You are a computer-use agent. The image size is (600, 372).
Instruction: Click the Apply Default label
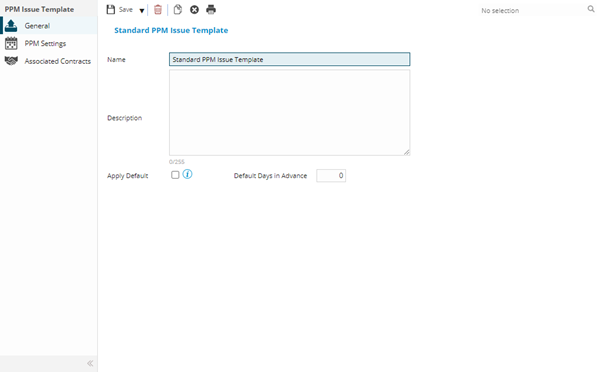pos(127,176)
